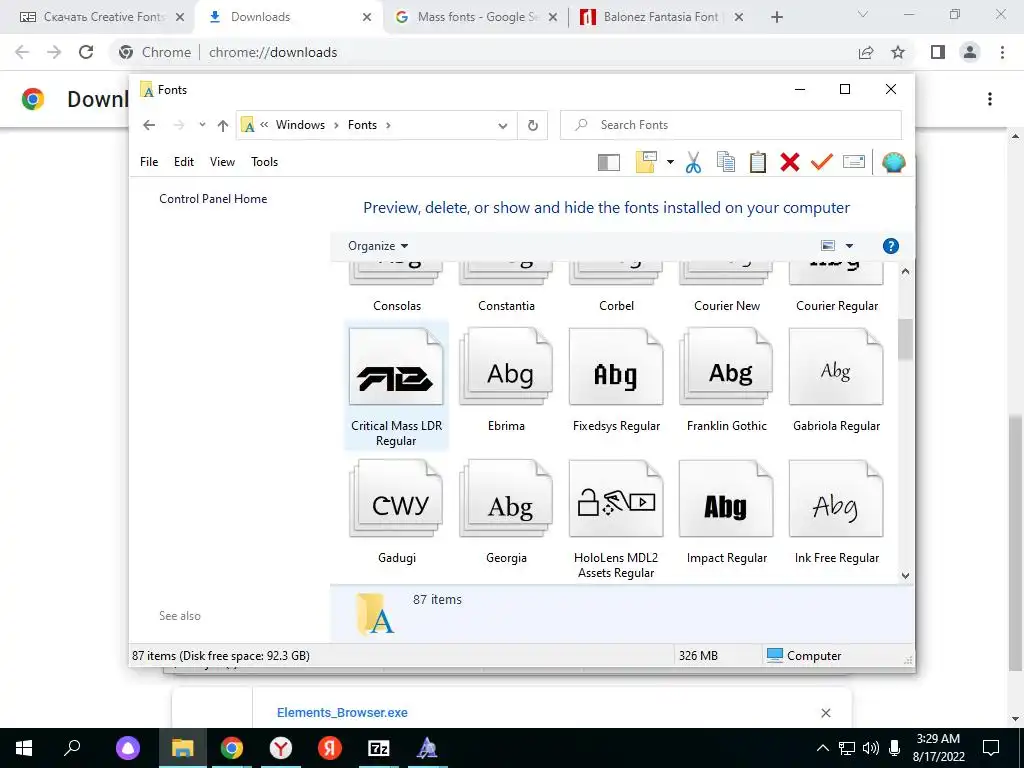Open the File menu
The height and width of the screenshot is (768, 1024).
pos(149,161)
